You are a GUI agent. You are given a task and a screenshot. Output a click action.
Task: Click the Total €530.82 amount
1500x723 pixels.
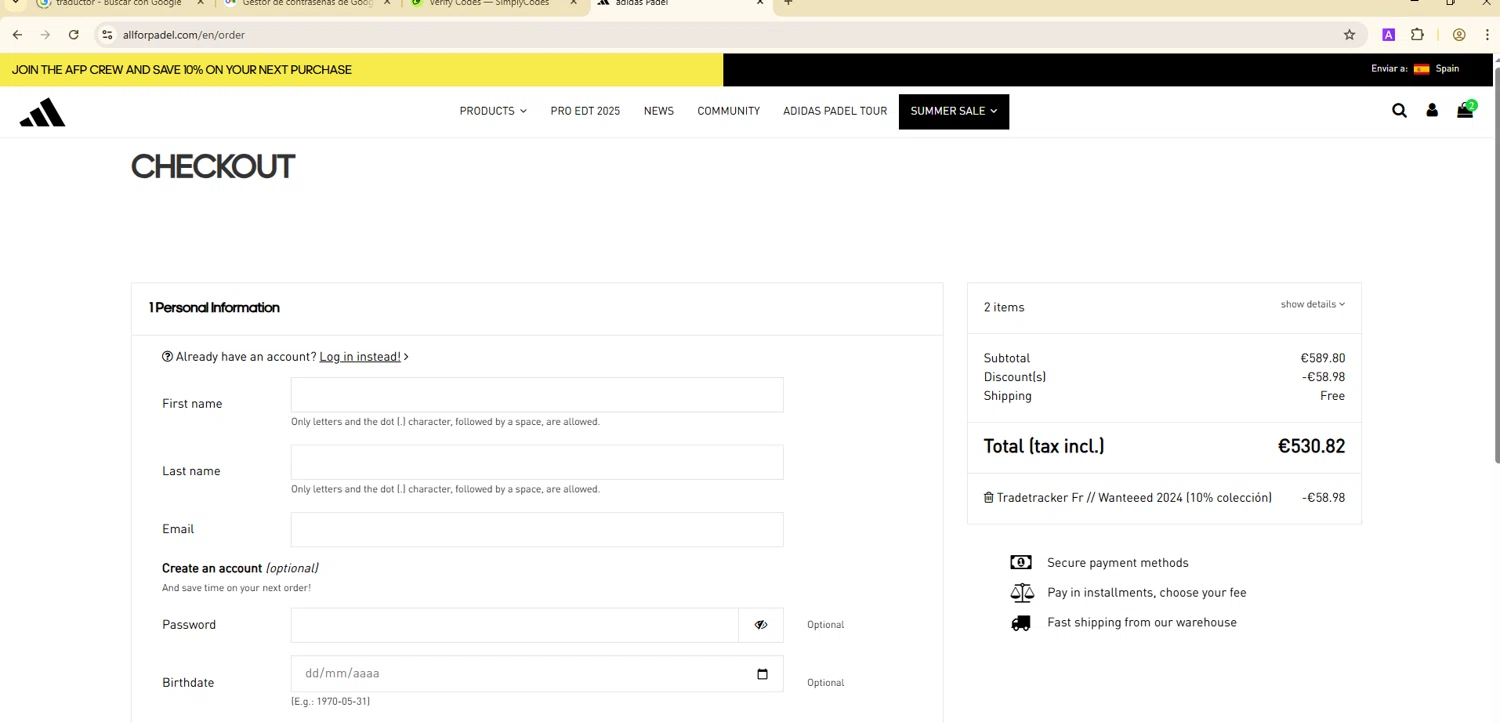(x=1311, y=446)
